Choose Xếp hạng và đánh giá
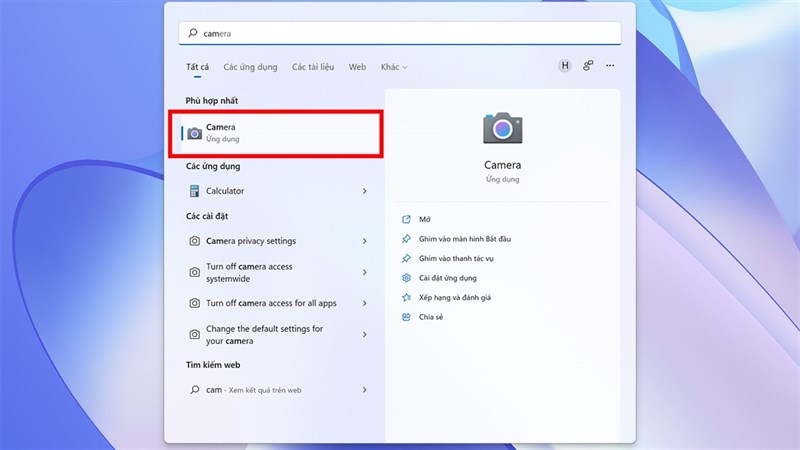This screenshot has height=450, width=800. click(455, 297)
